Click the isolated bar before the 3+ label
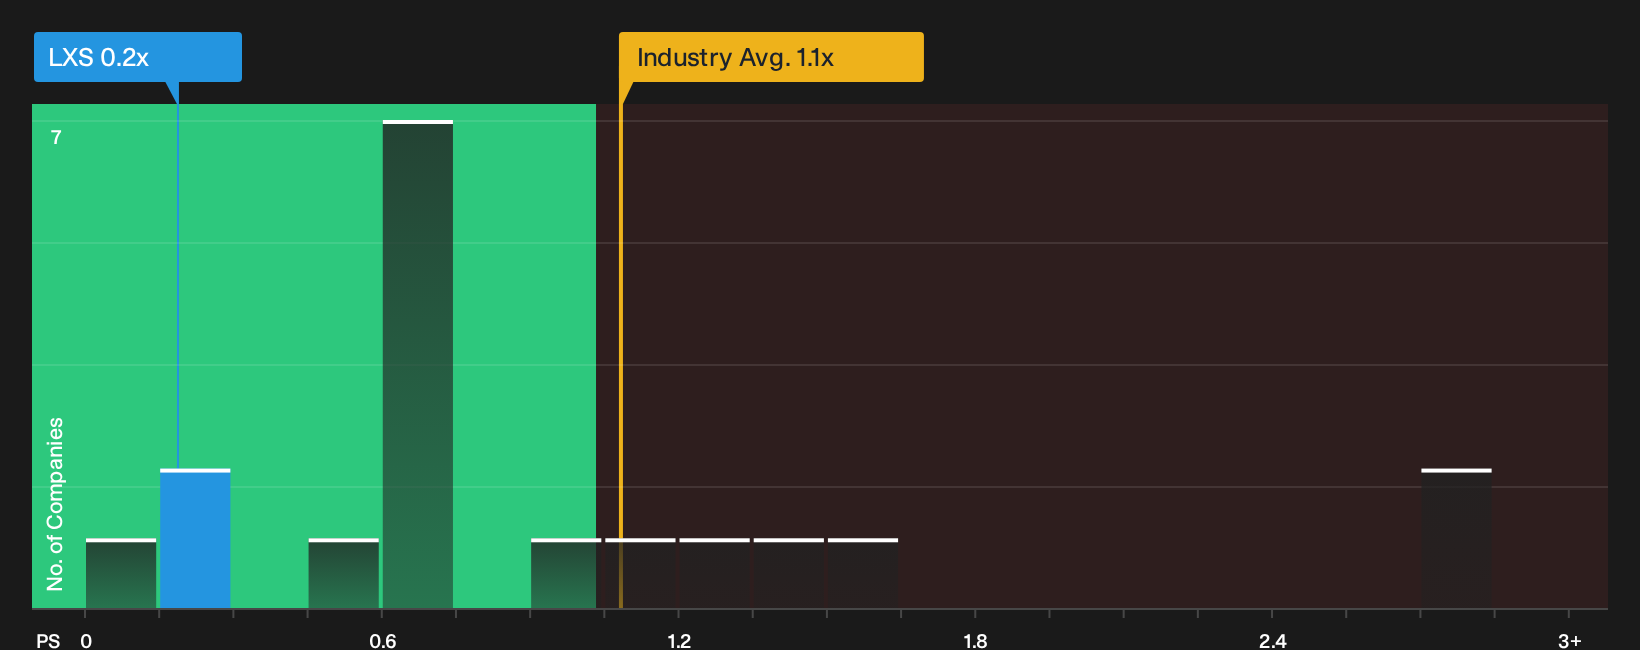This screenshot has height=650, width=1640. 1456,539
